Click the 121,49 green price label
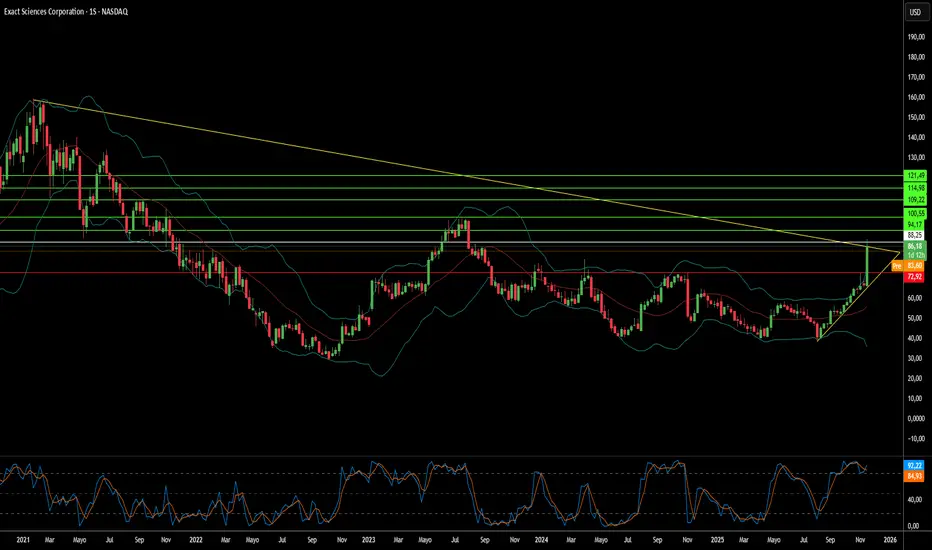The image size is (932, 550). (x=916, y=175)
